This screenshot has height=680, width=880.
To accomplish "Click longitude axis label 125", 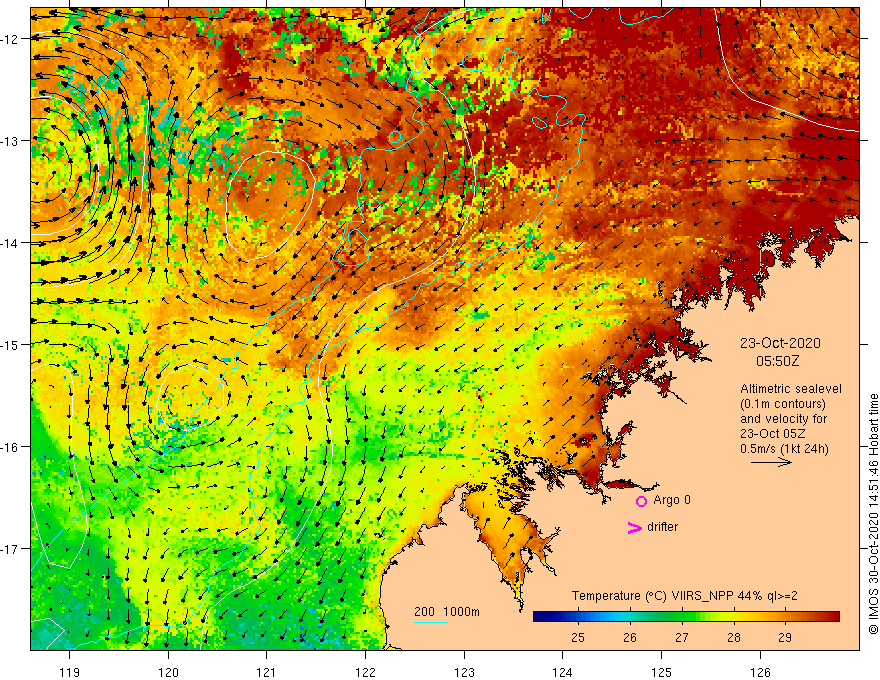I will coord(661,672).
